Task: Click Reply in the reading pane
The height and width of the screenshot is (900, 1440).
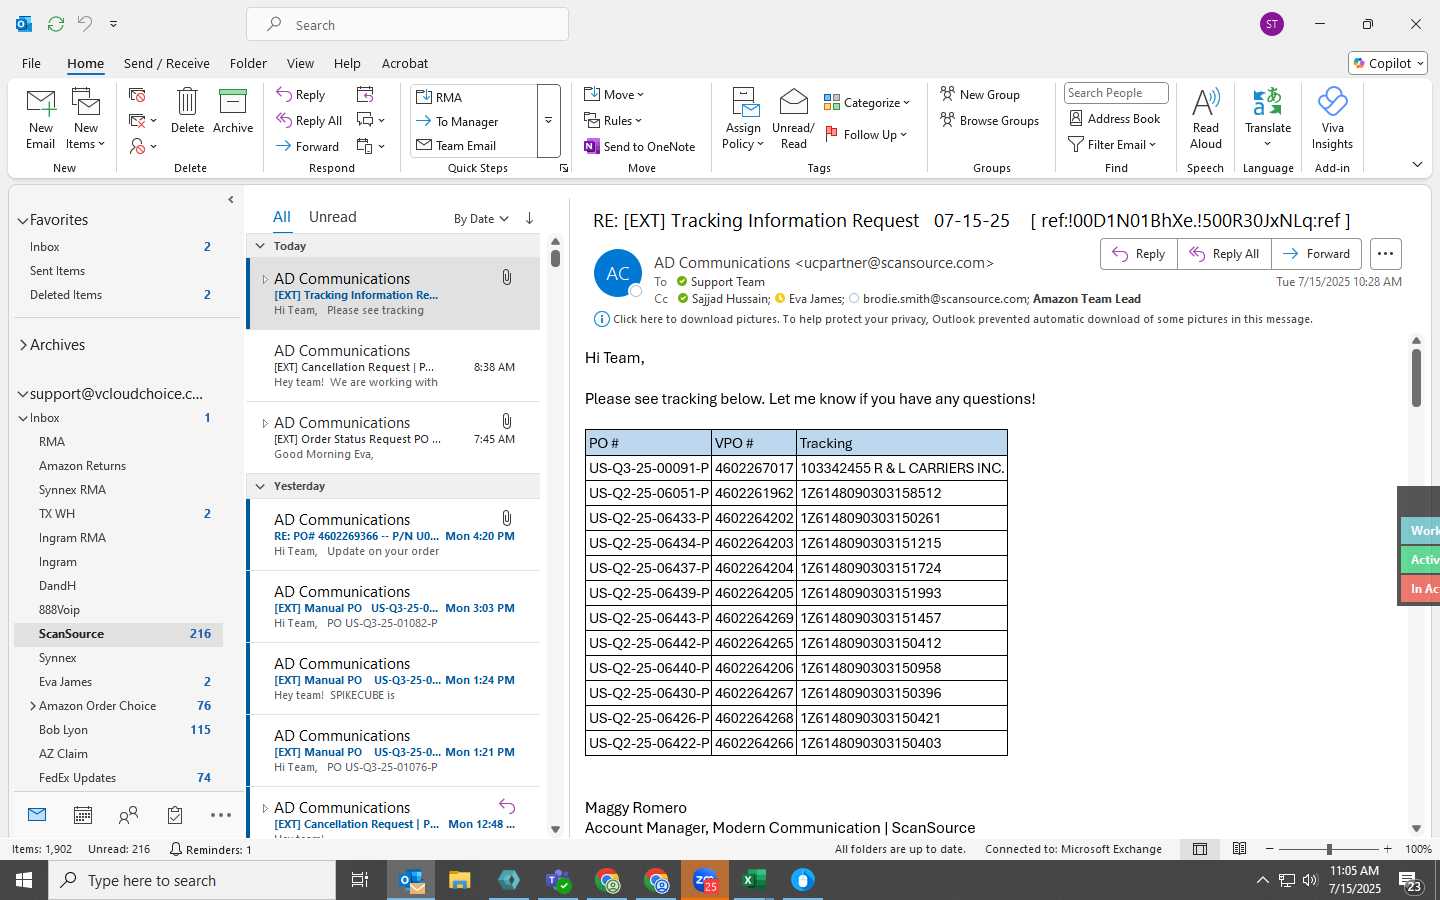Action: [x=1139, y=254]
